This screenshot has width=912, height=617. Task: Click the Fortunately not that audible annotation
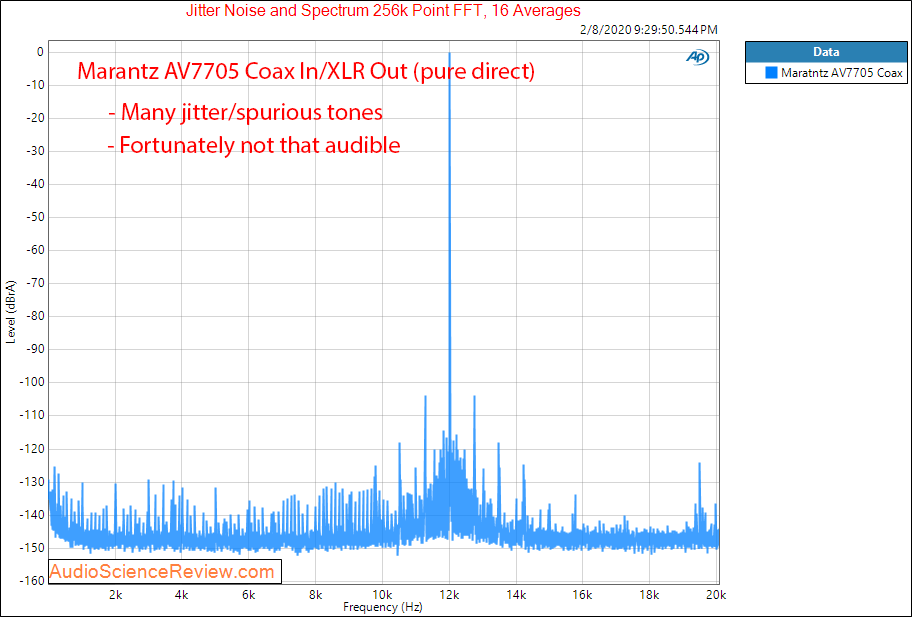254,145
